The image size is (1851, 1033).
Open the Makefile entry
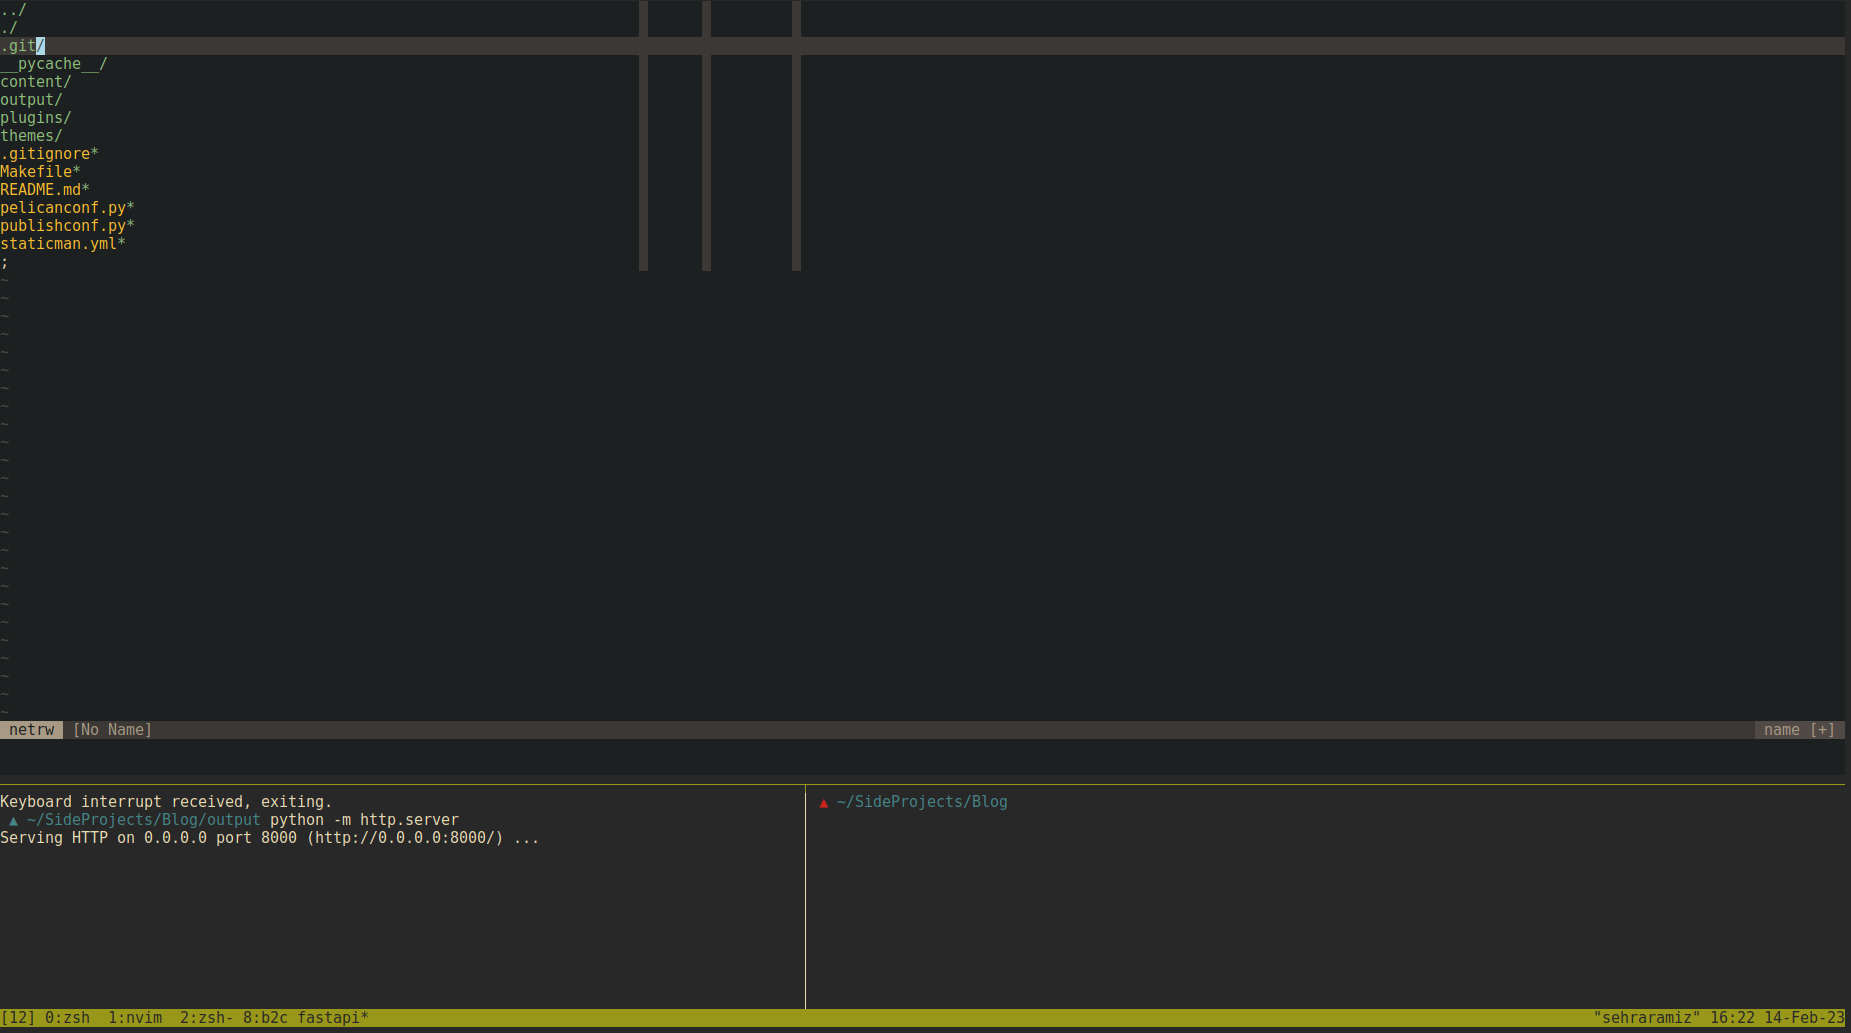pyautogui.click(x=38, y=172)
